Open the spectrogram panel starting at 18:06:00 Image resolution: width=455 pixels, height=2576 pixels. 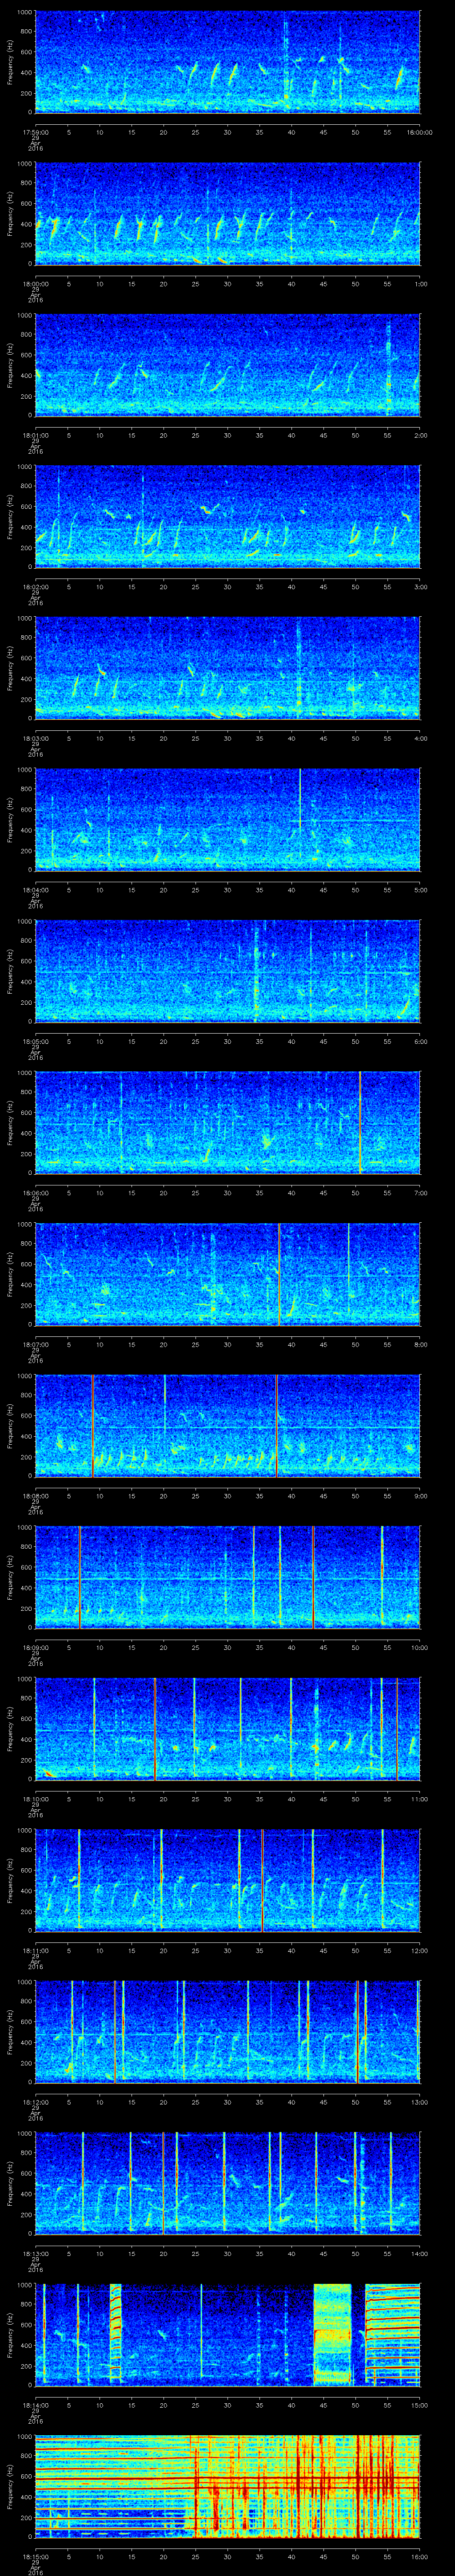coord(228,1122)
